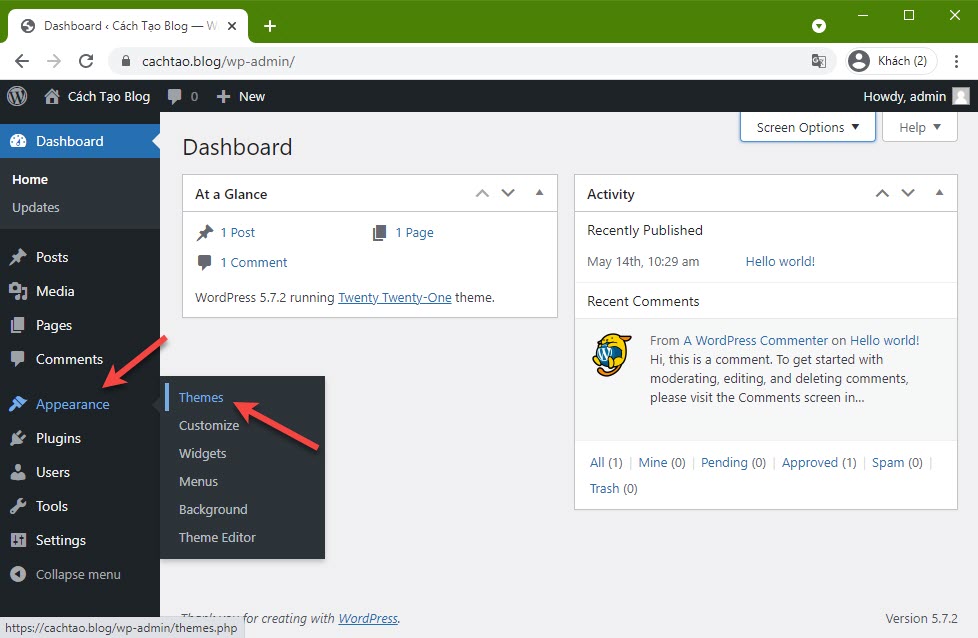Screen dimensions: 978x638
Task: Open WordPress link in footer
Action: click(368, 619)
